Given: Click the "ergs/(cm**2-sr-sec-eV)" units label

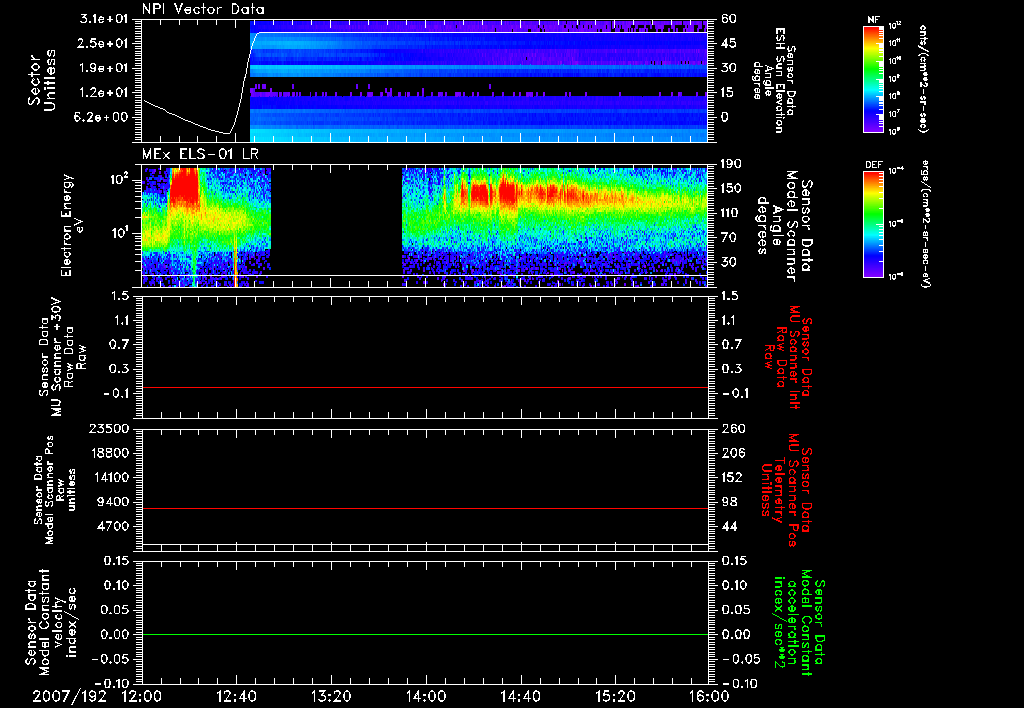Looking at the screenshot, I should (x=926, y=225).
